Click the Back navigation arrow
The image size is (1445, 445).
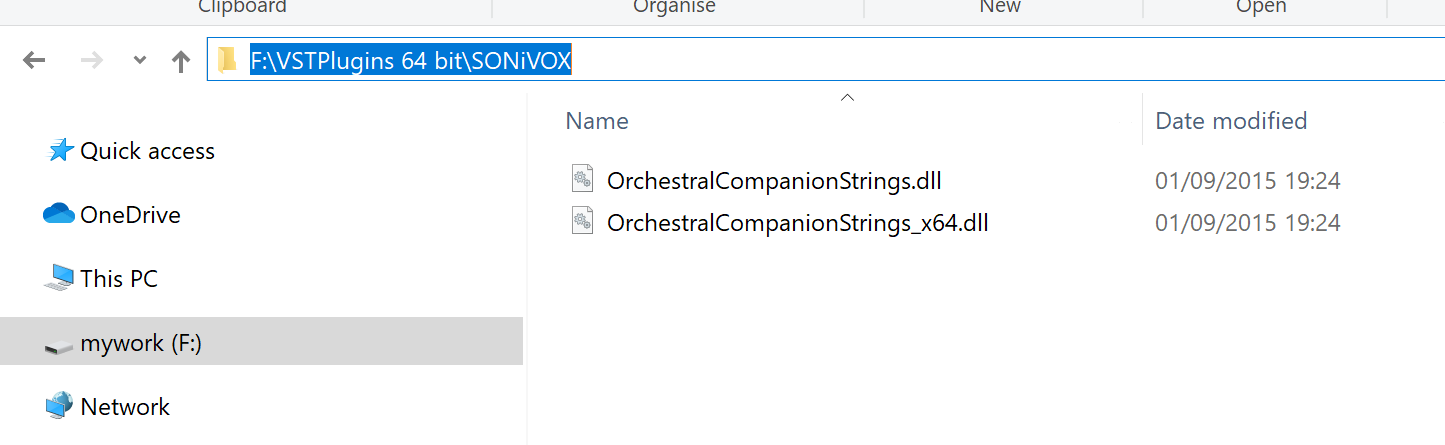pos(34,61)
